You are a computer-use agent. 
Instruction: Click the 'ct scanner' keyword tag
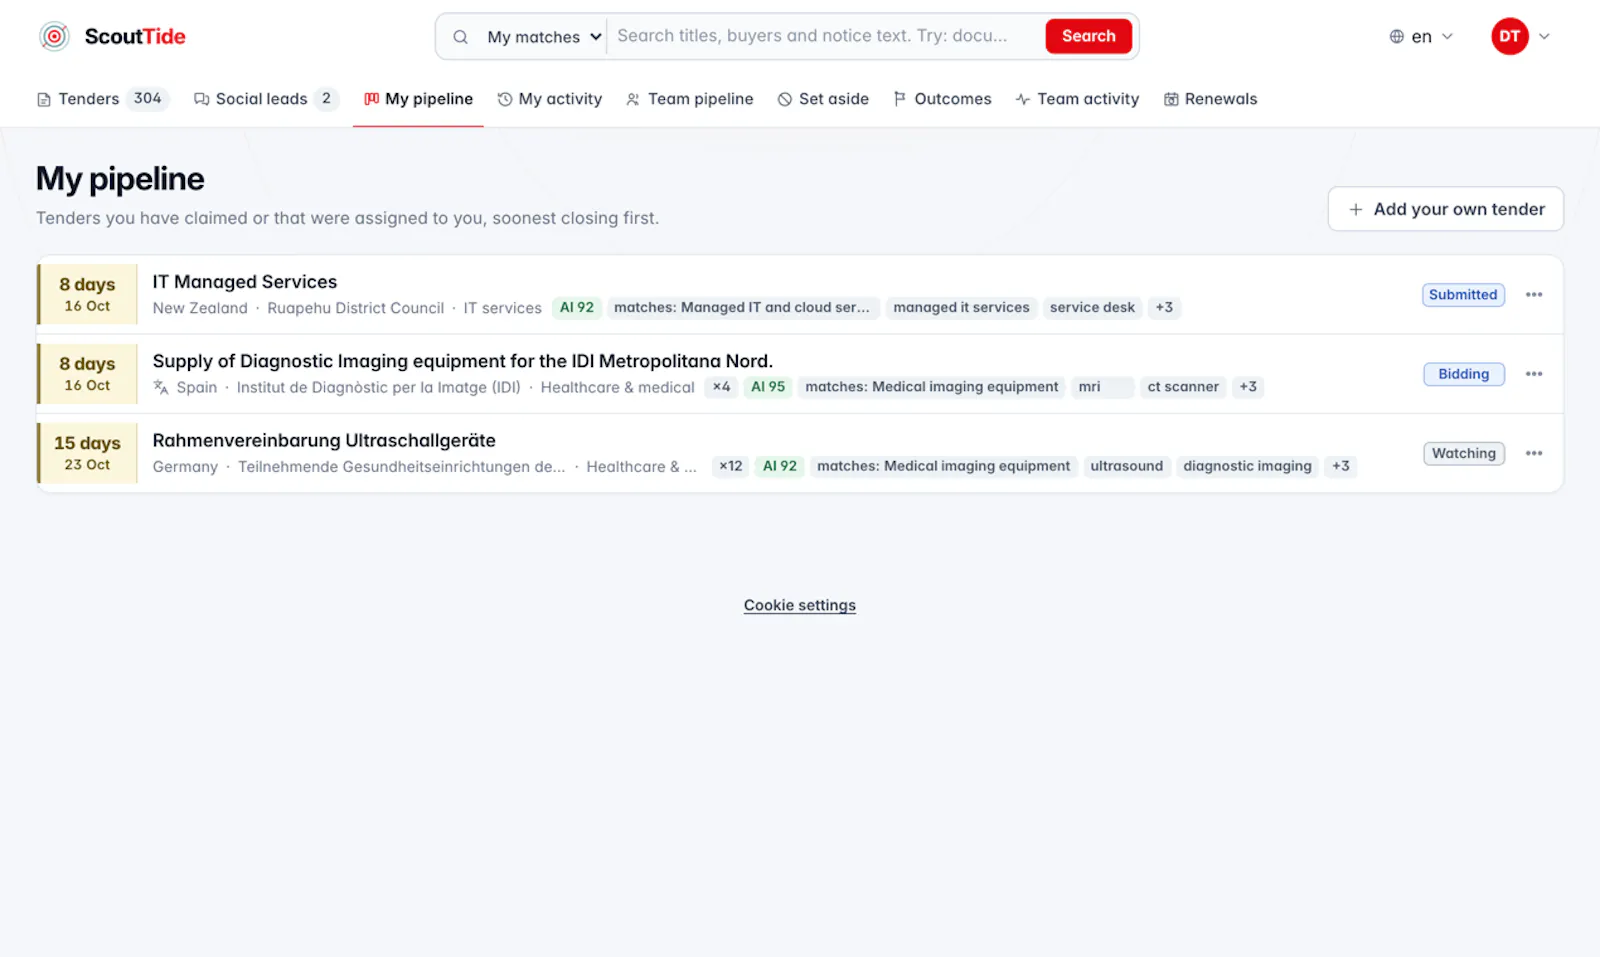point(1183,387)
